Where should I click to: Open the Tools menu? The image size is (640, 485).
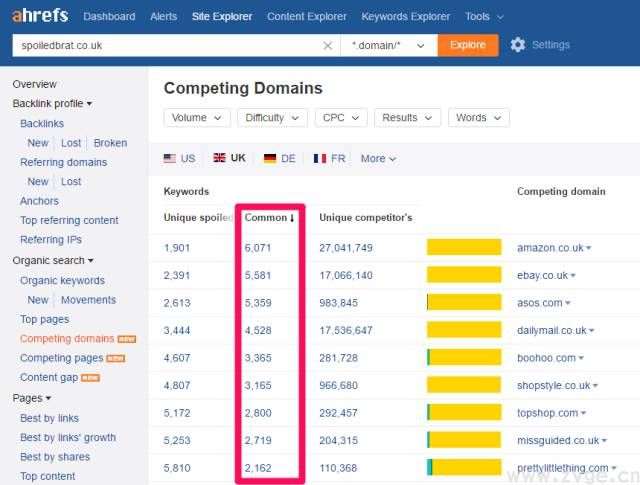[x=484, y=17]
